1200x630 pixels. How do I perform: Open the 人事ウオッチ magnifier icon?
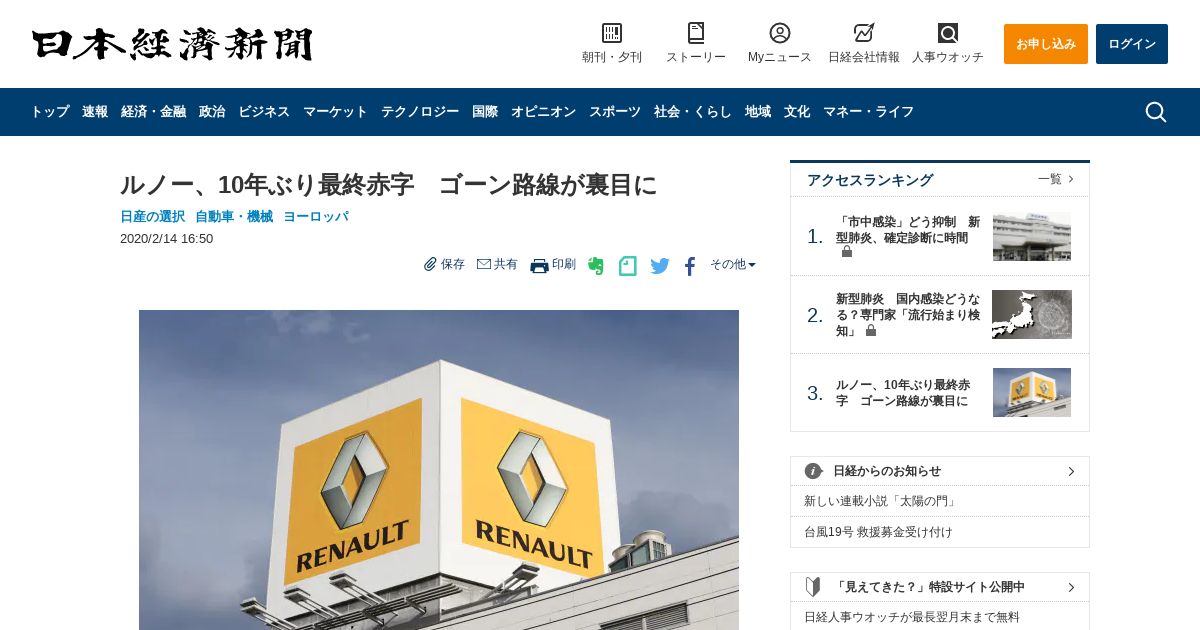coord(948,33)
